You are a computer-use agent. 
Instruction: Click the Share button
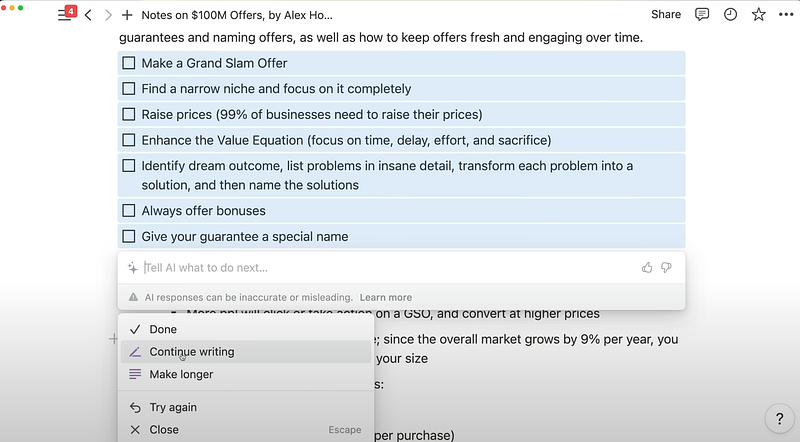click(666, 15)
